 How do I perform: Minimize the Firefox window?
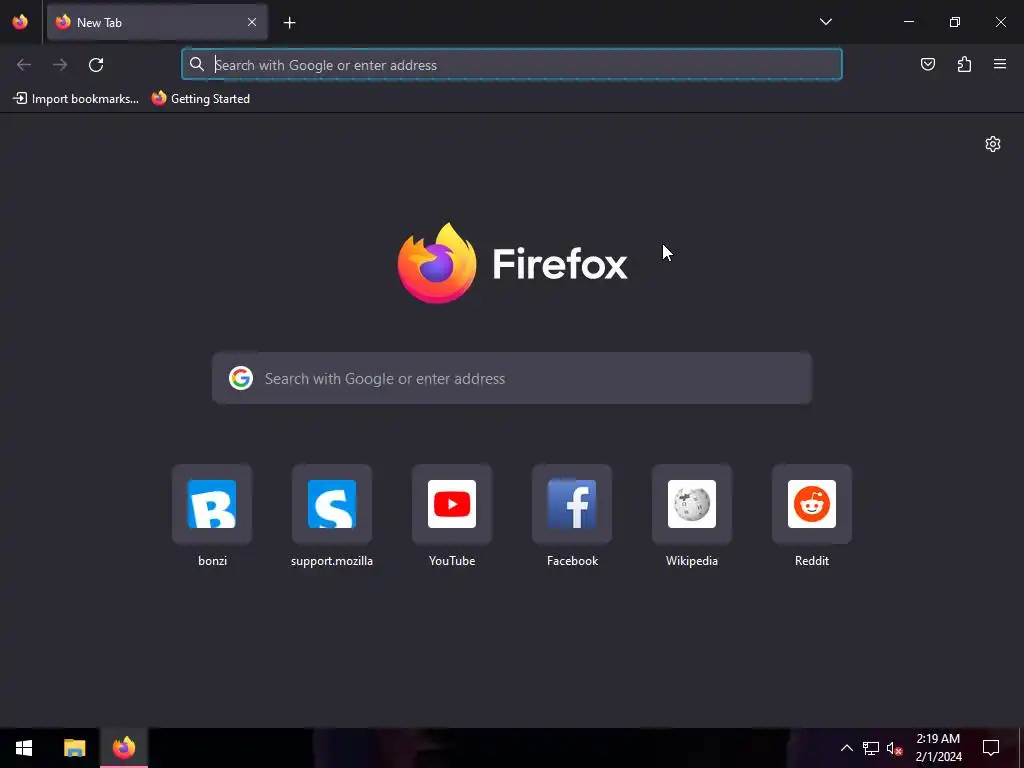click(908, 22)
